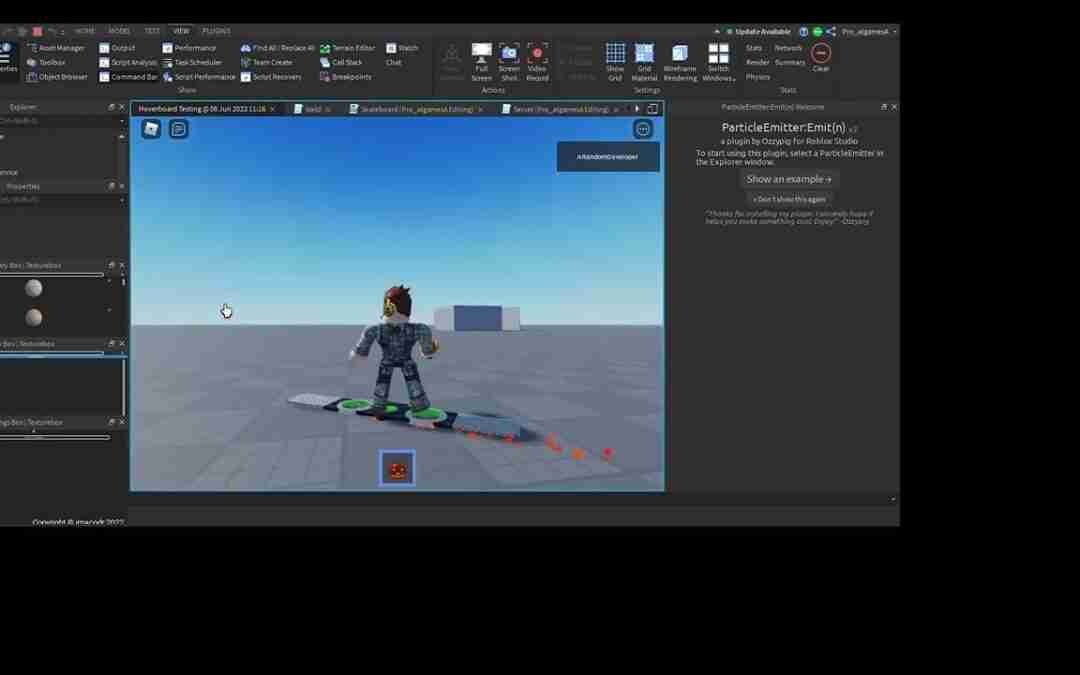The image size is (1080, 675).
Task: Select the VIEW ribbon tab
Action: [180, 31]
